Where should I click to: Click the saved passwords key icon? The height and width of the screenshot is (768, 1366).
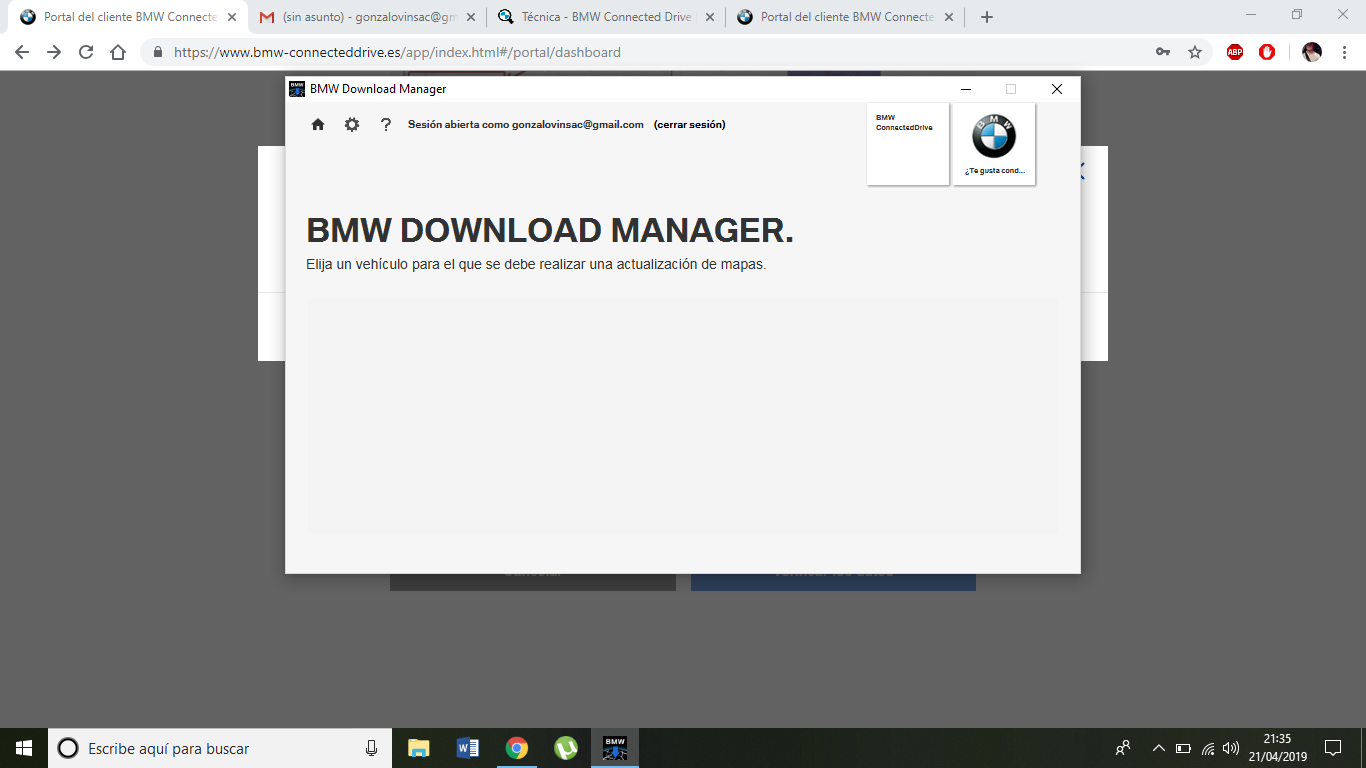point(1163,52)
